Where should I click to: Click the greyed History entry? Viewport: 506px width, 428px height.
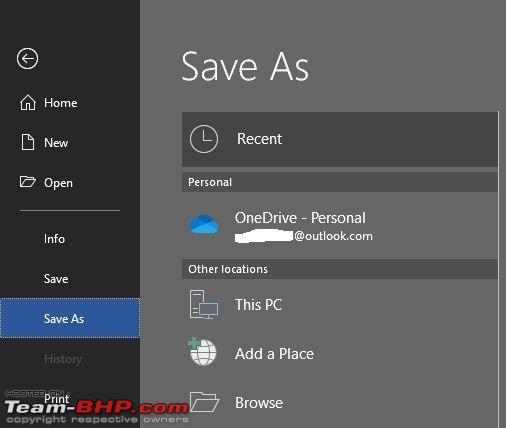point(63,359)
